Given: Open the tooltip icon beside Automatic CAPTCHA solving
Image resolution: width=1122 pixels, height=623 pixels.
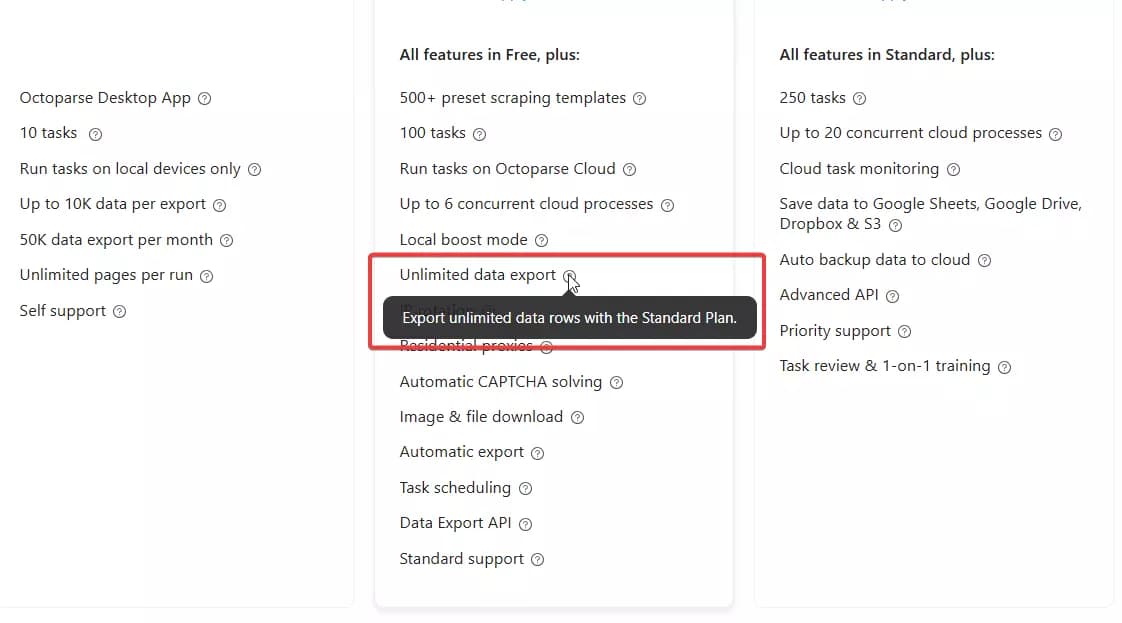Looking at the screenshot, I should click(616, 382).
